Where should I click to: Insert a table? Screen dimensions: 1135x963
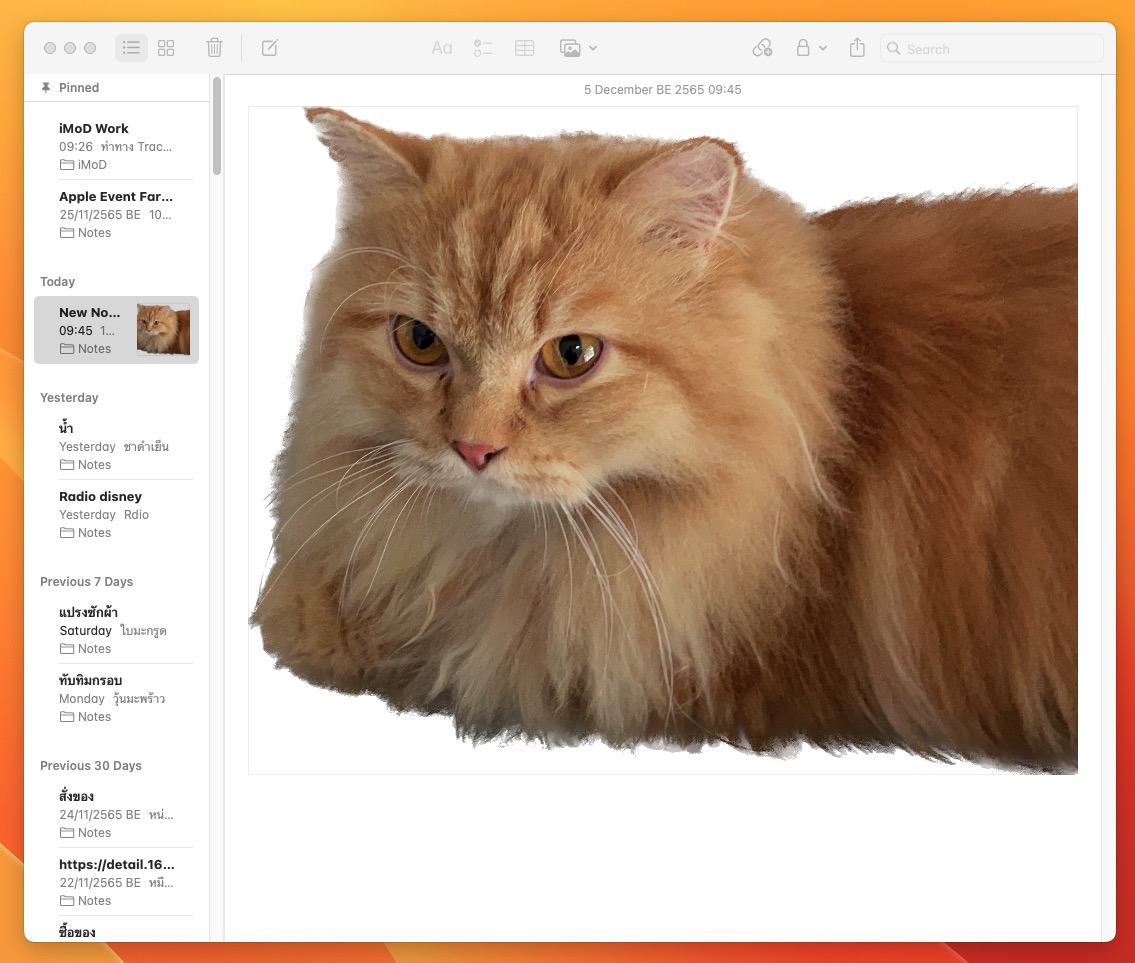pyautogui.click(x=524, y=48)
